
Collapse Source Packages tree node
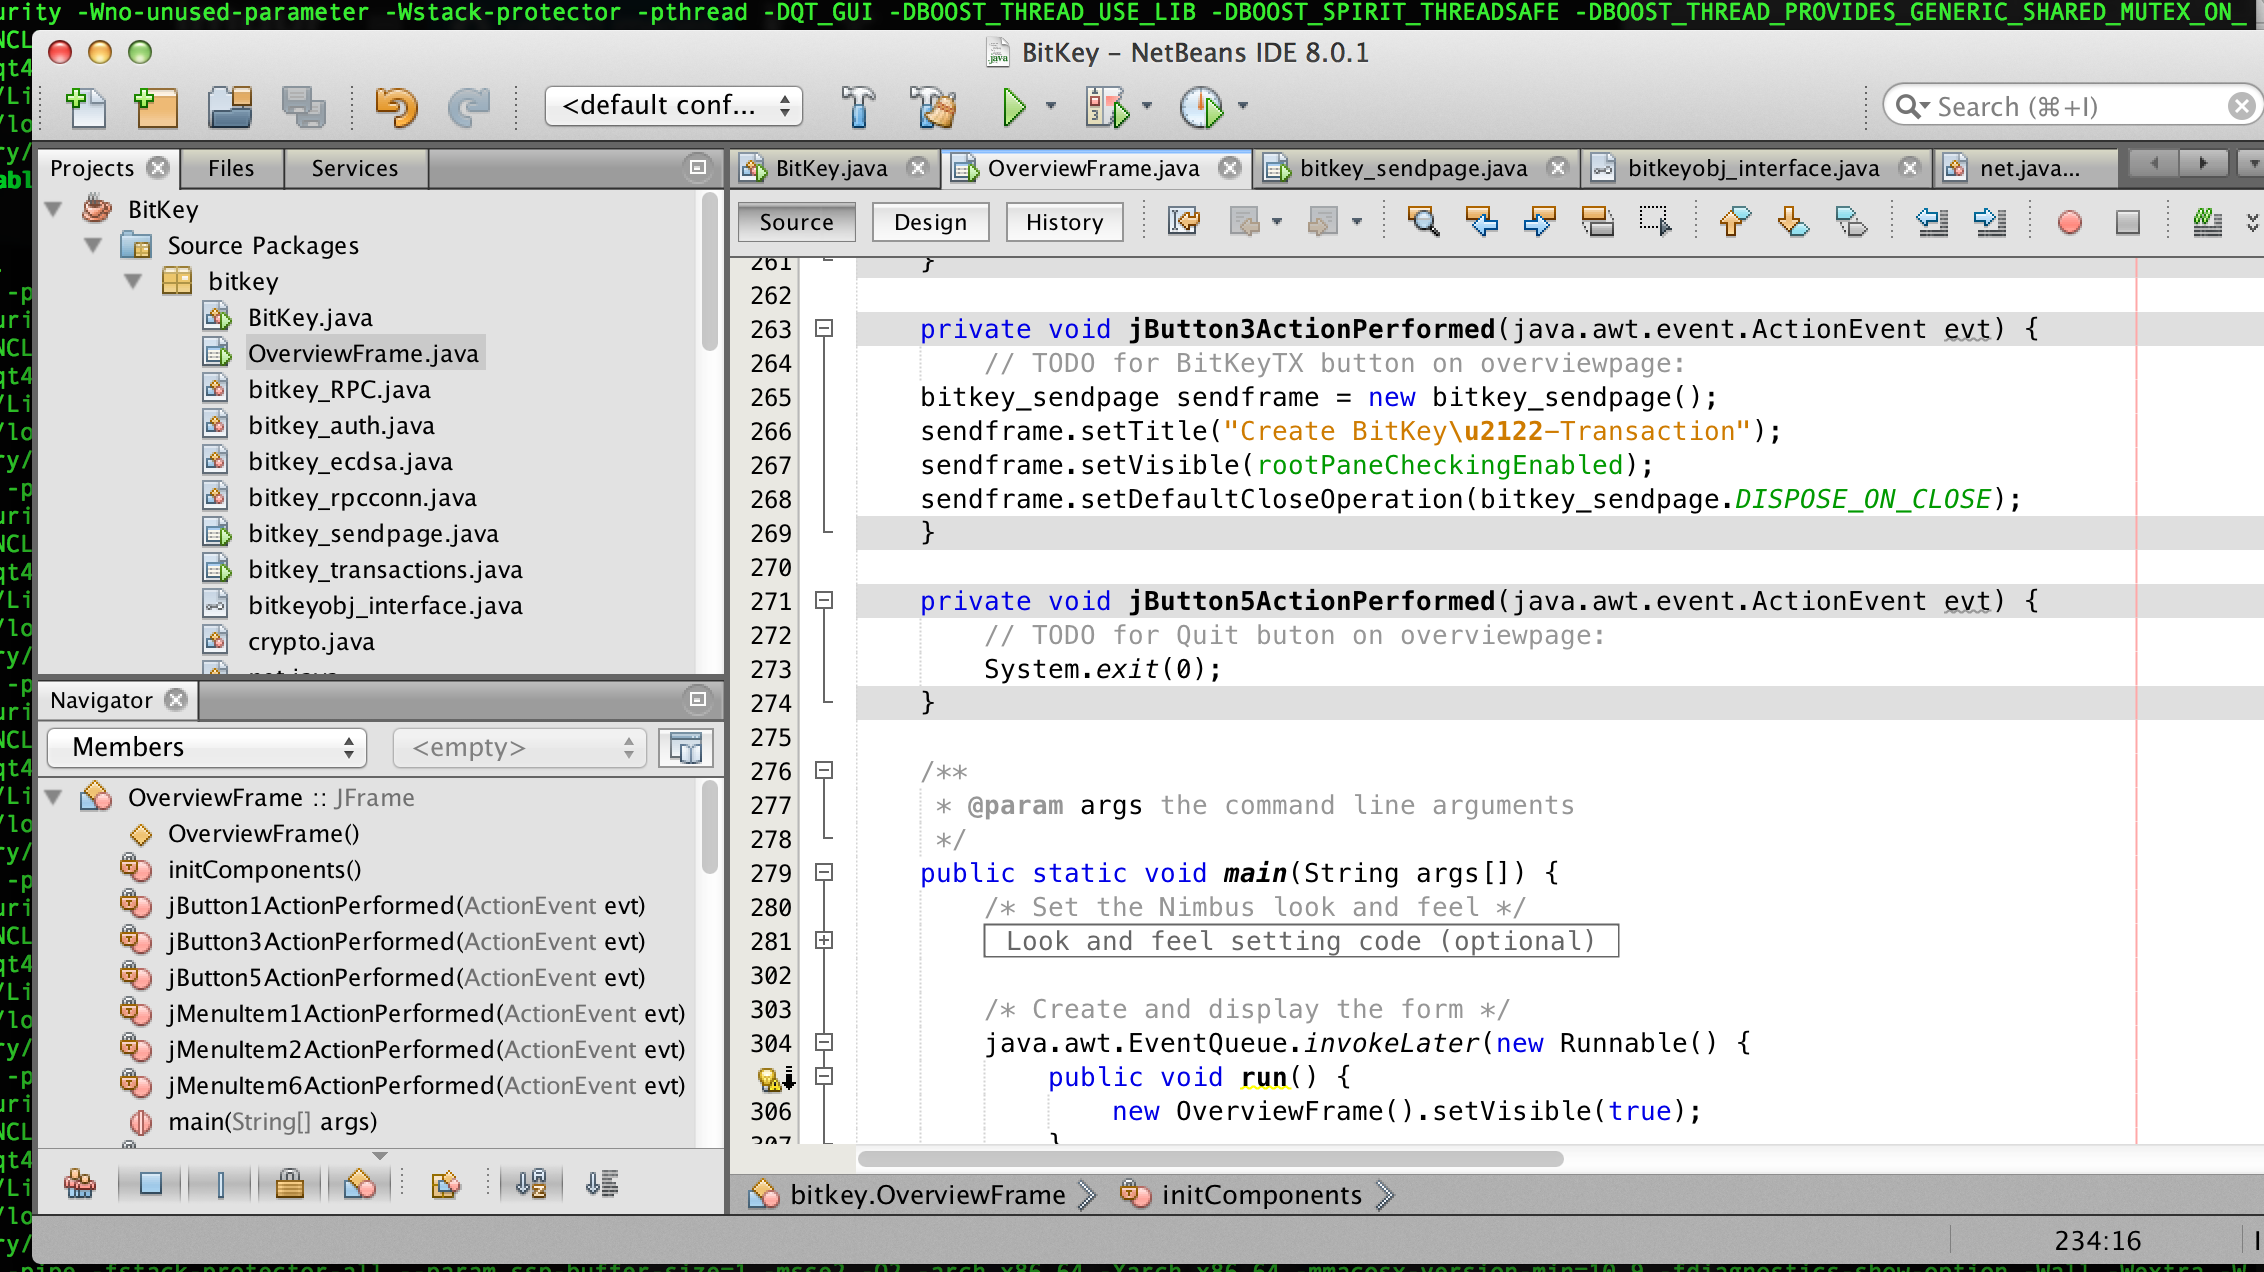[x=94, y=245]
